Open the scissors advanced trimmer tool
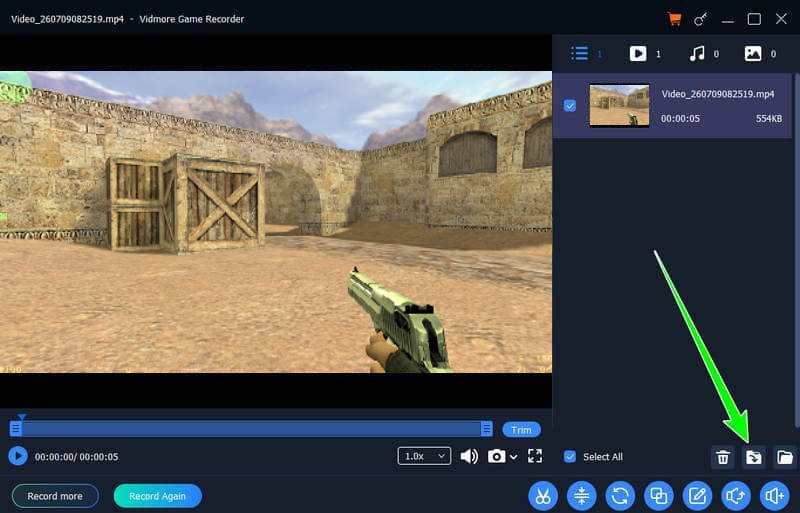Screen dimensions: 800x513 (x=543, y=496)
